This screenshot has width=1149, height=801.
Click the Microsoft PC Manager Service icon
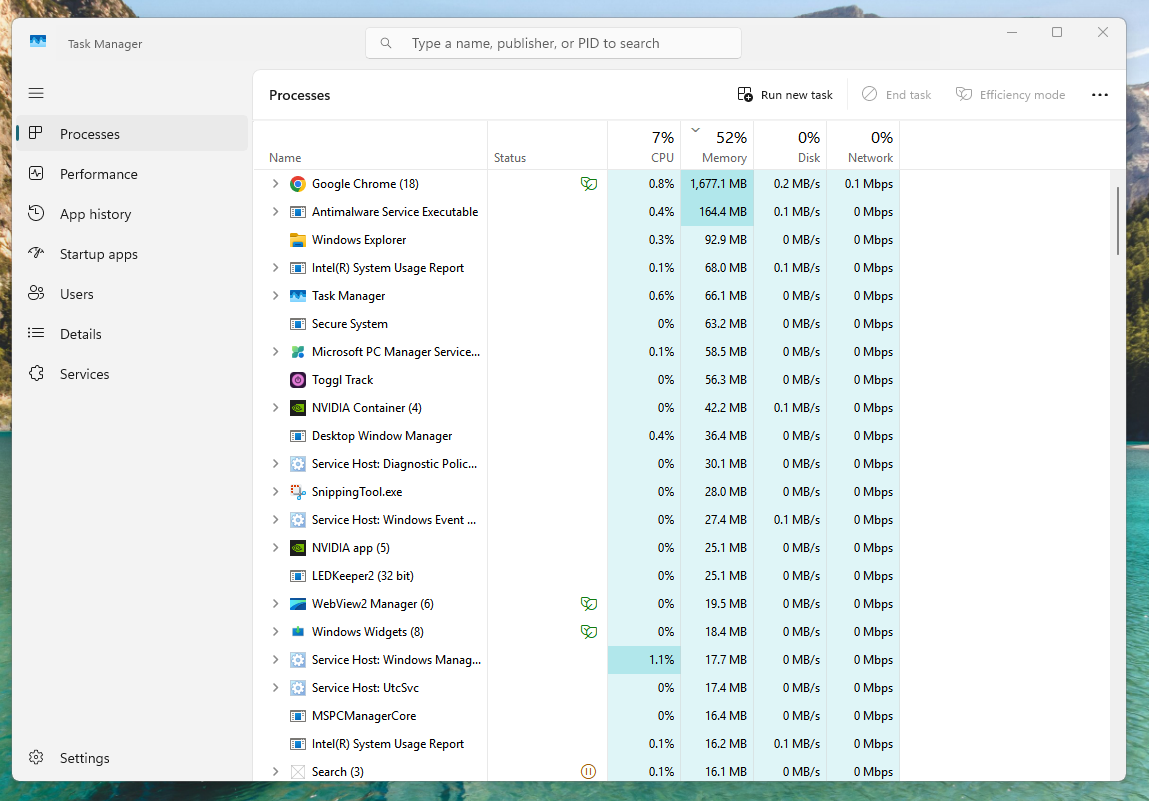pyautogui.click(x=298, y=352)
